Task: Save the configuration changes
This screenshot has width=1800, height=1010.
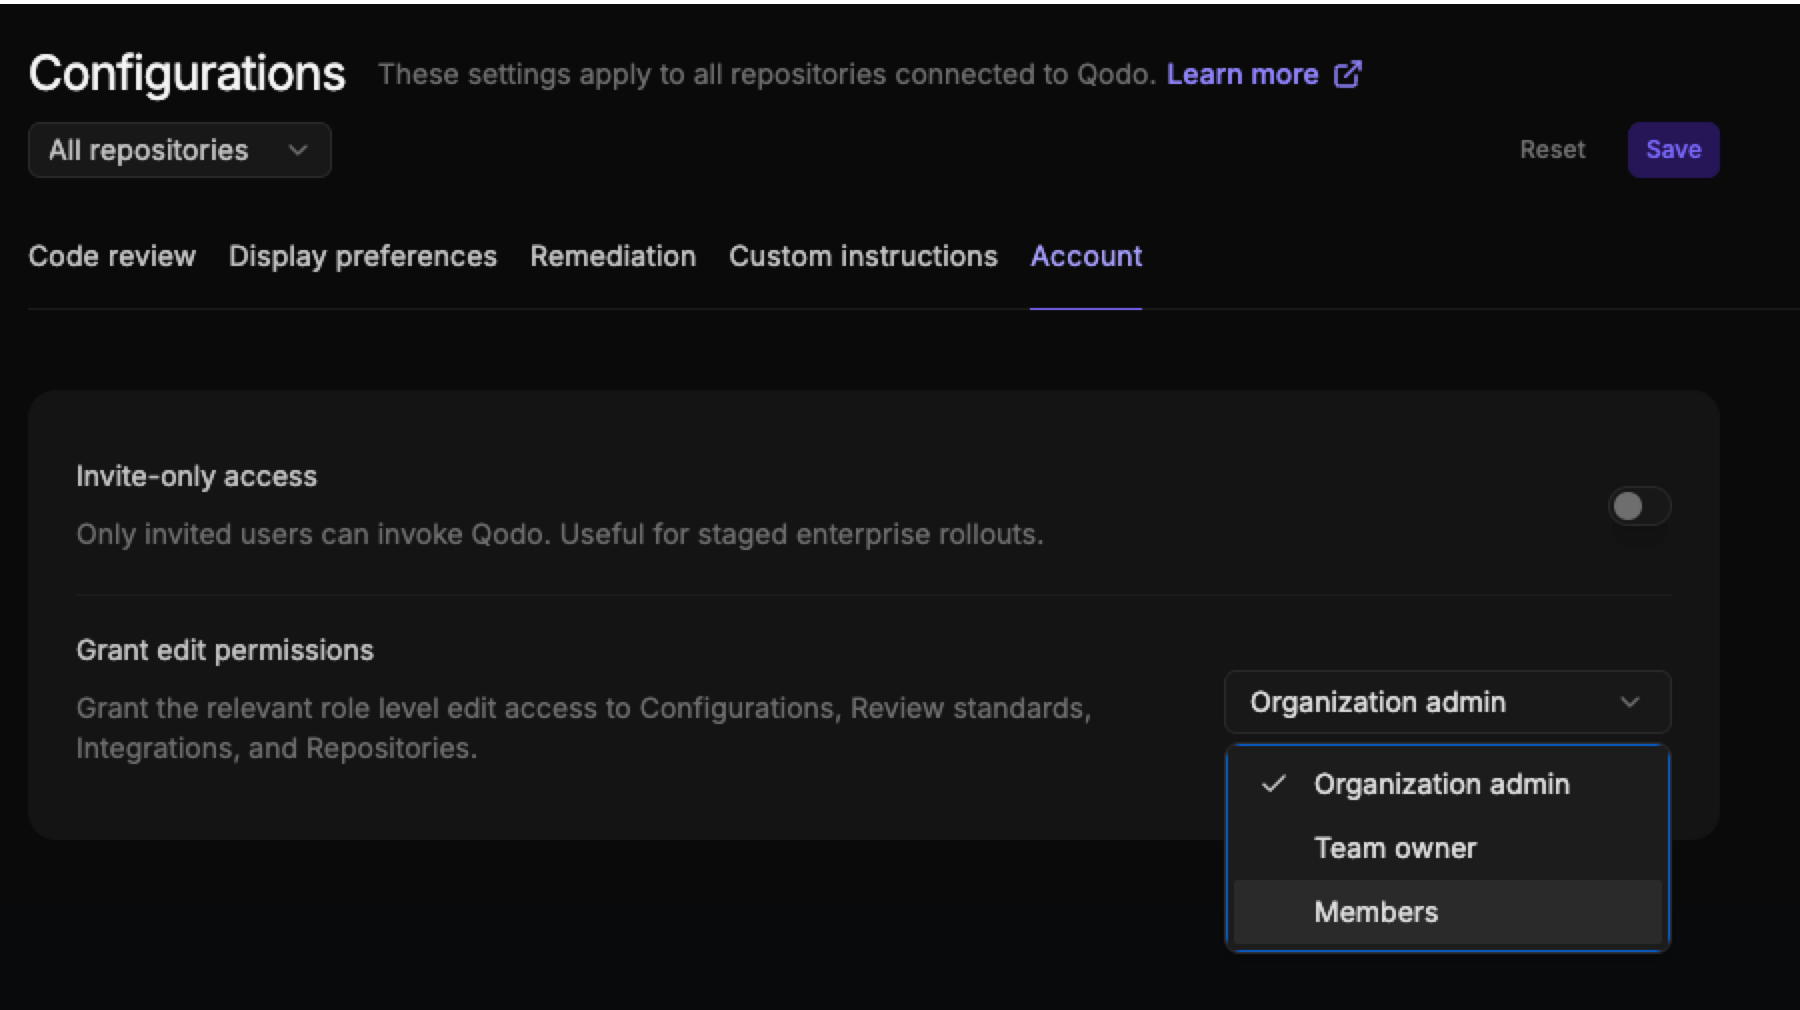Action: click(1673, 150)
